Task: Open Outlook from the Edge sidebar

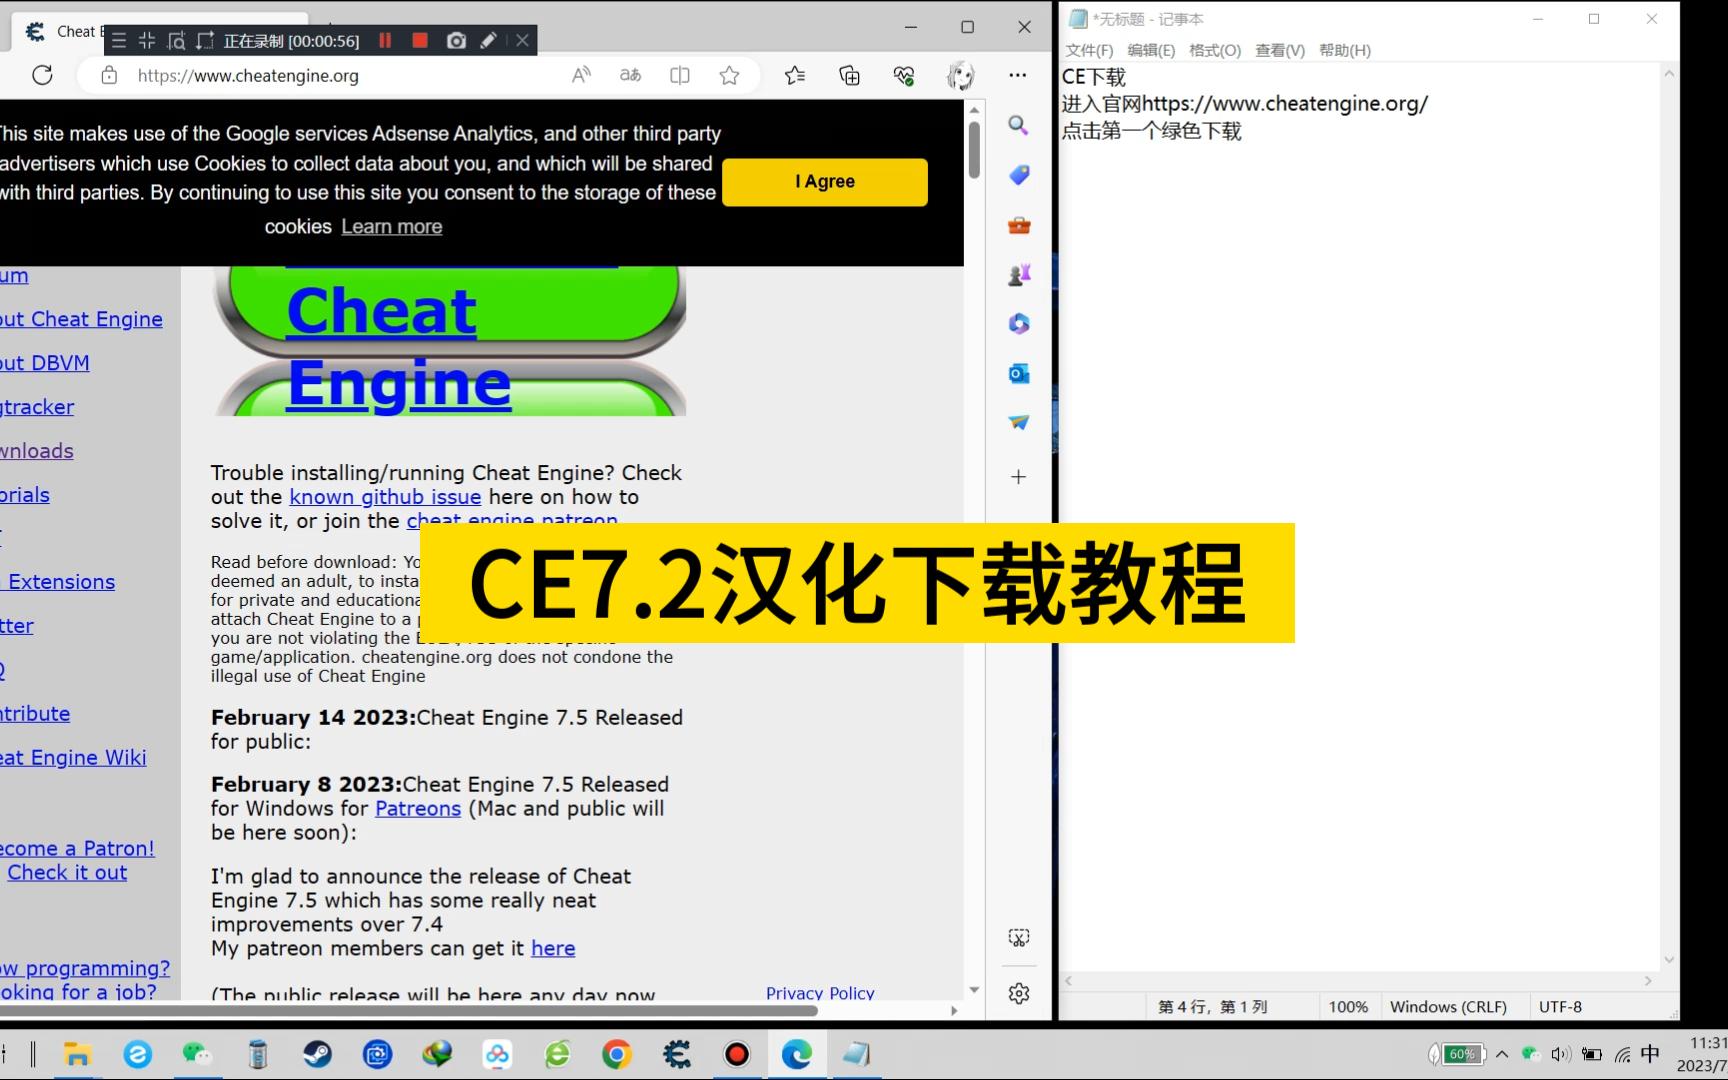Action: click(x=1018, y=373)
